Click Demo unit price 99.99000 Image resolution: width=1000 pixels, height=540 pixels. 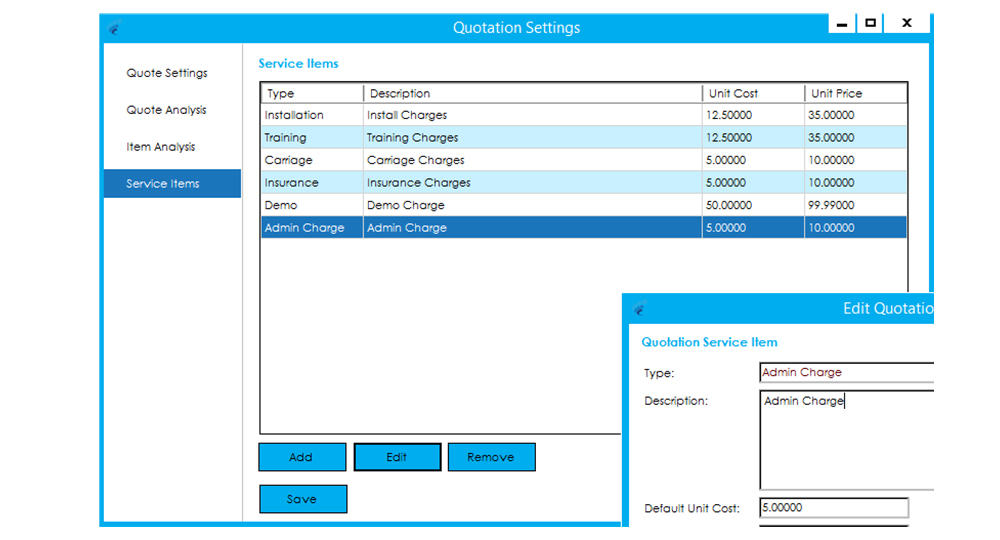(856, 205)
